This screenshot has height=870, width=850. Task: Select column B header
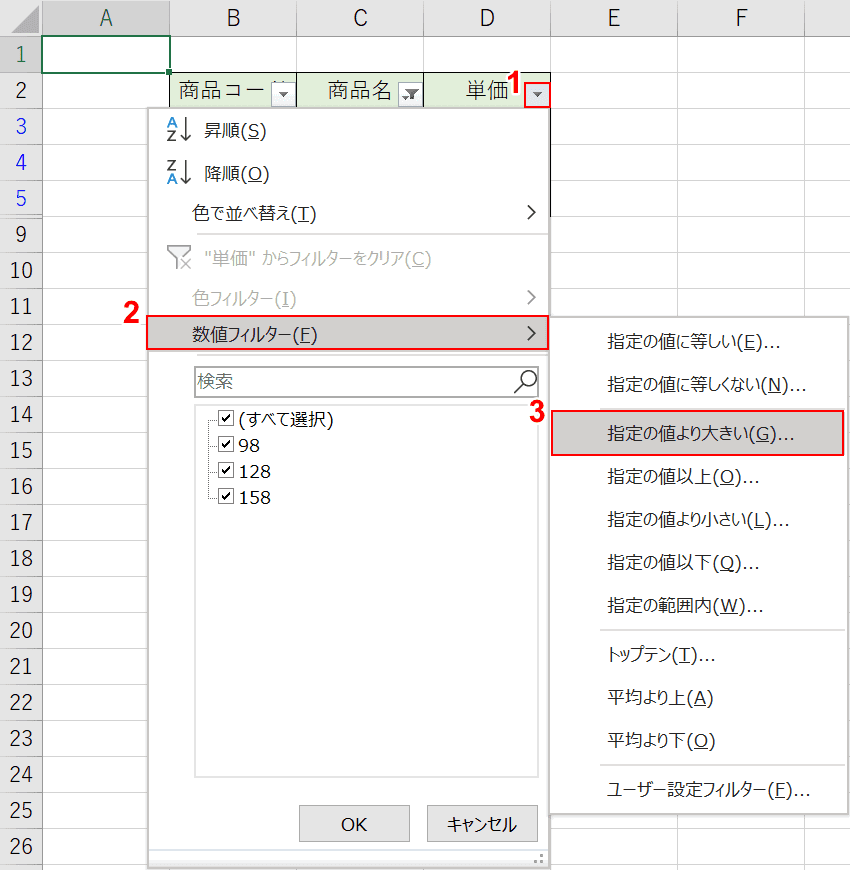[x=233, y=18]
